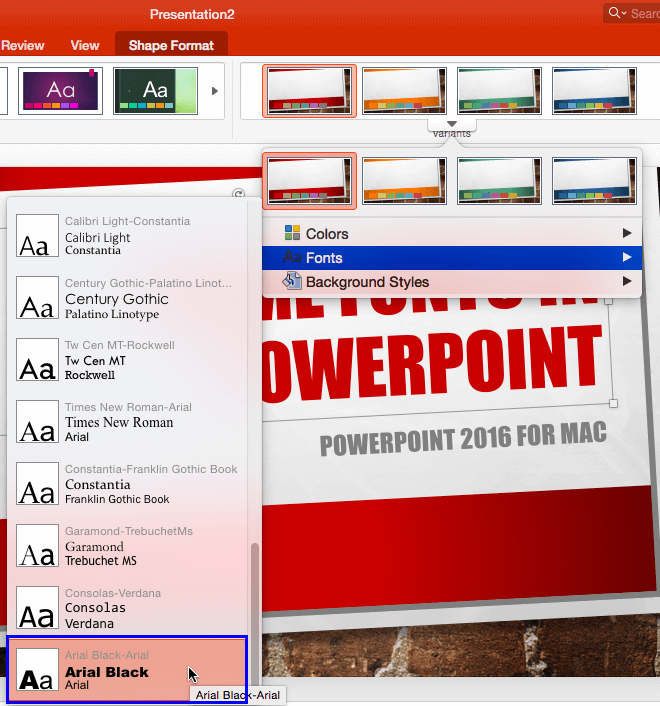This screenshot has width=660, height=706.
Task: Click the Aa preview for Times New Roman
Action: (x=37, y=421)
